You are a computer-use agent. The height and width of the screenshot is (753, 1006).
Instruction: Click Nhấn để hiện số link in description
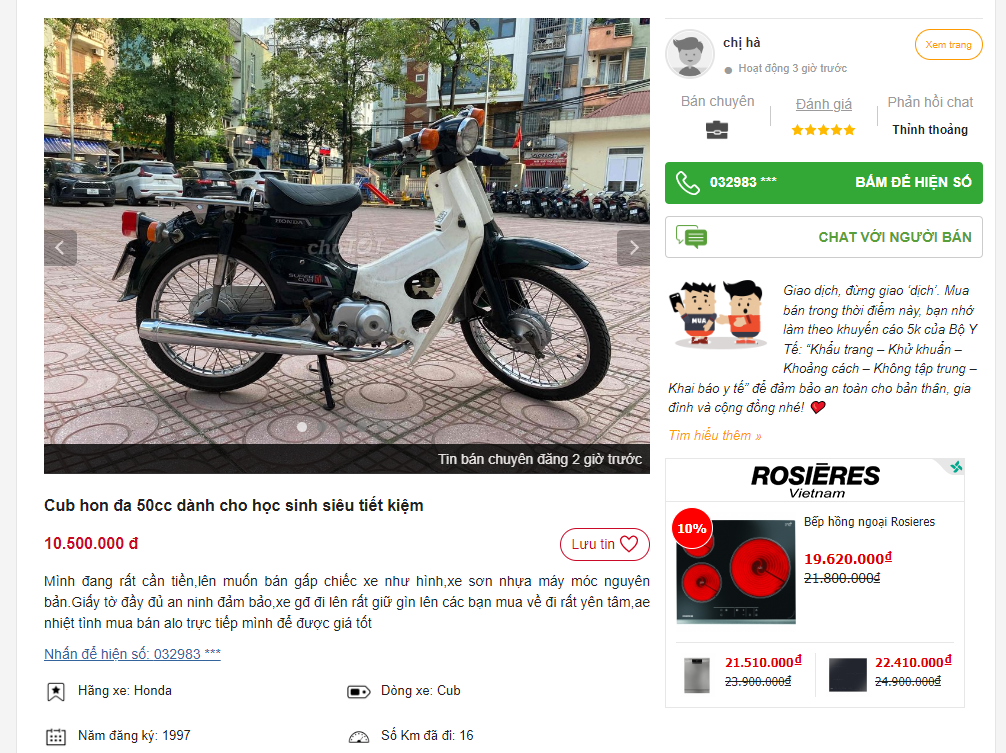[x=132, y=654]
